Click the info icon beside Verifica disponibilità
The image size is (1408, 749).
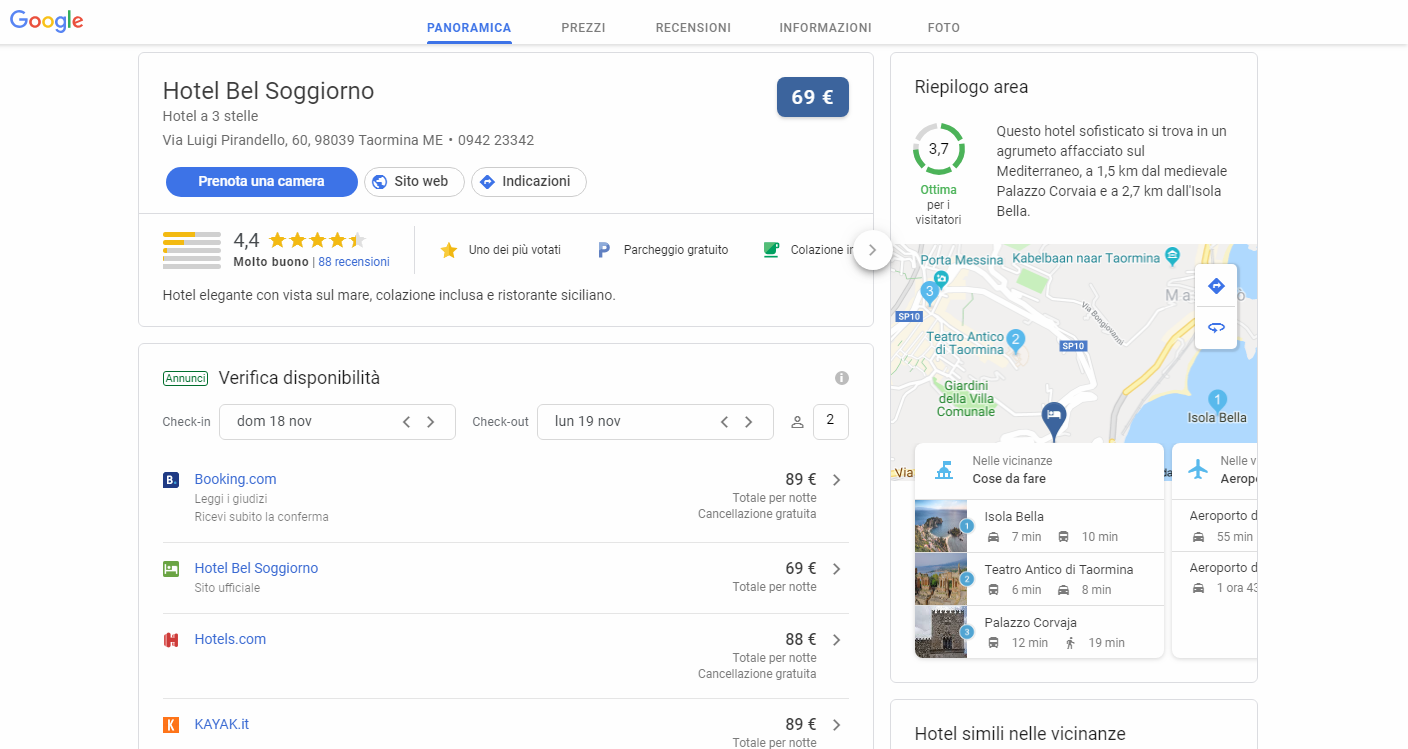tap(841, 378)
